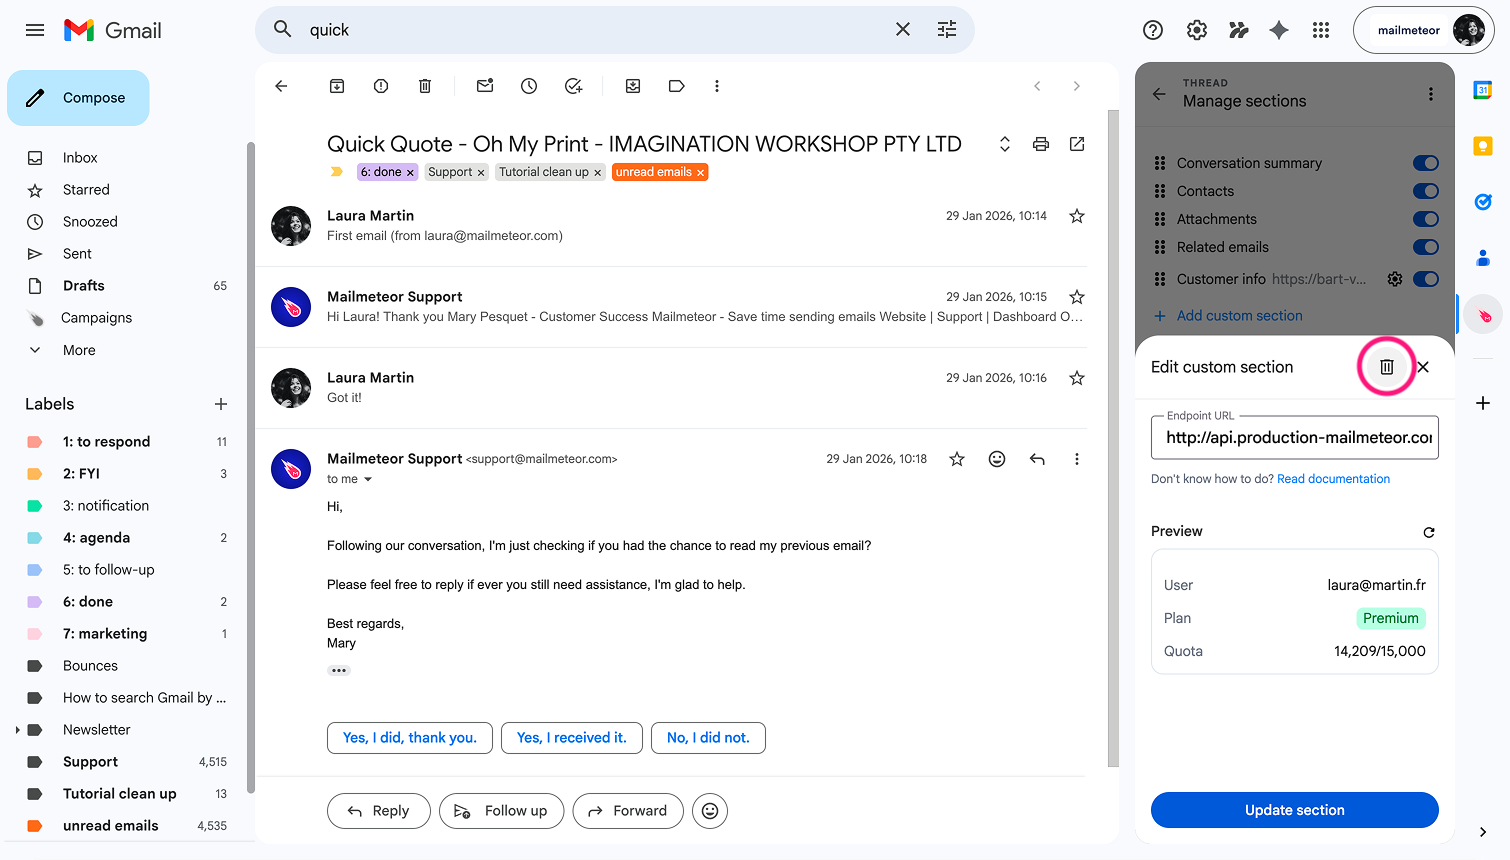Viewport: 1510px width, 860px height.
Task: Archive this email conversation
Action: click(337, 86)
